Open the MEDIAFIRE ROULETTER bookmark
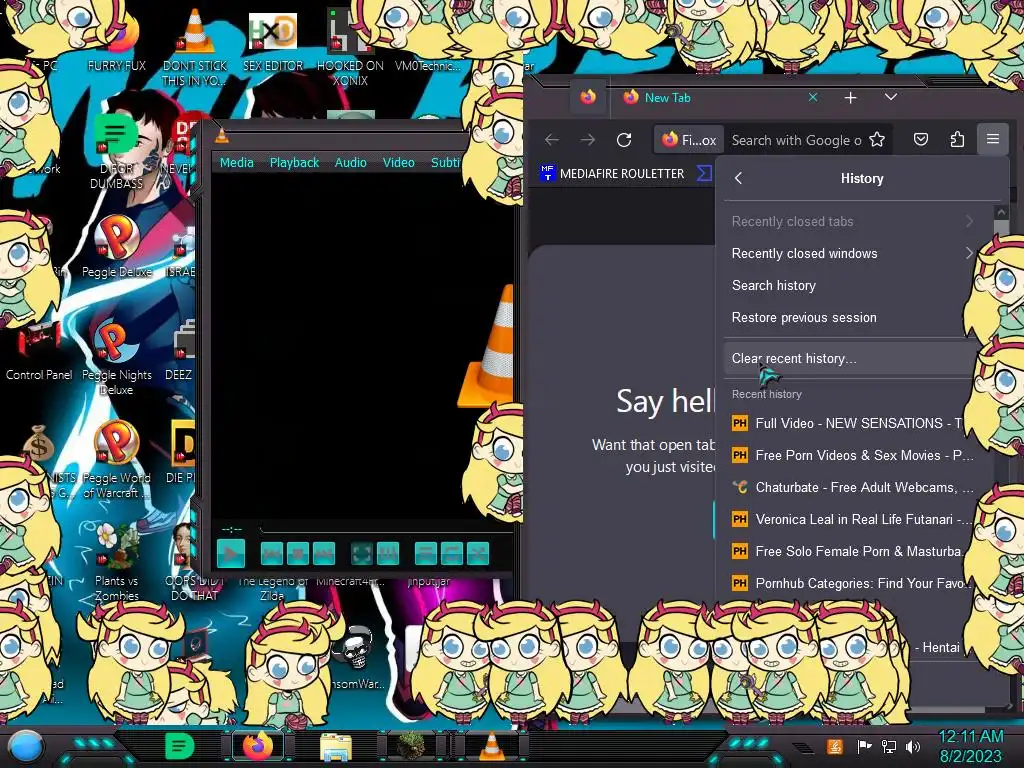The image size is (1024, 768). pos(612,174)
